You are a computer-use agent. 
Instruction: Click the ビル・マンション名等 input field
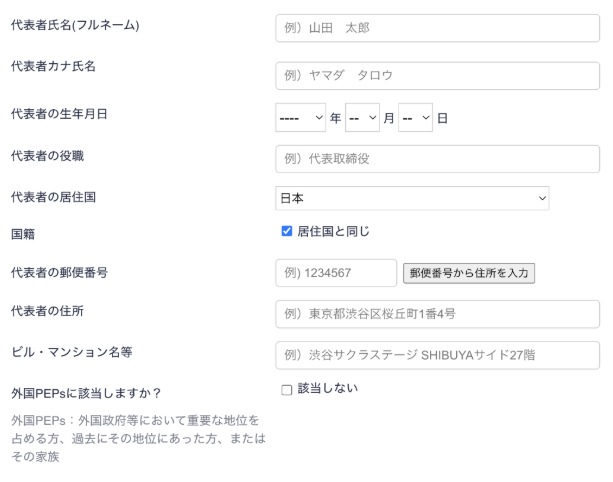(437, 356)
